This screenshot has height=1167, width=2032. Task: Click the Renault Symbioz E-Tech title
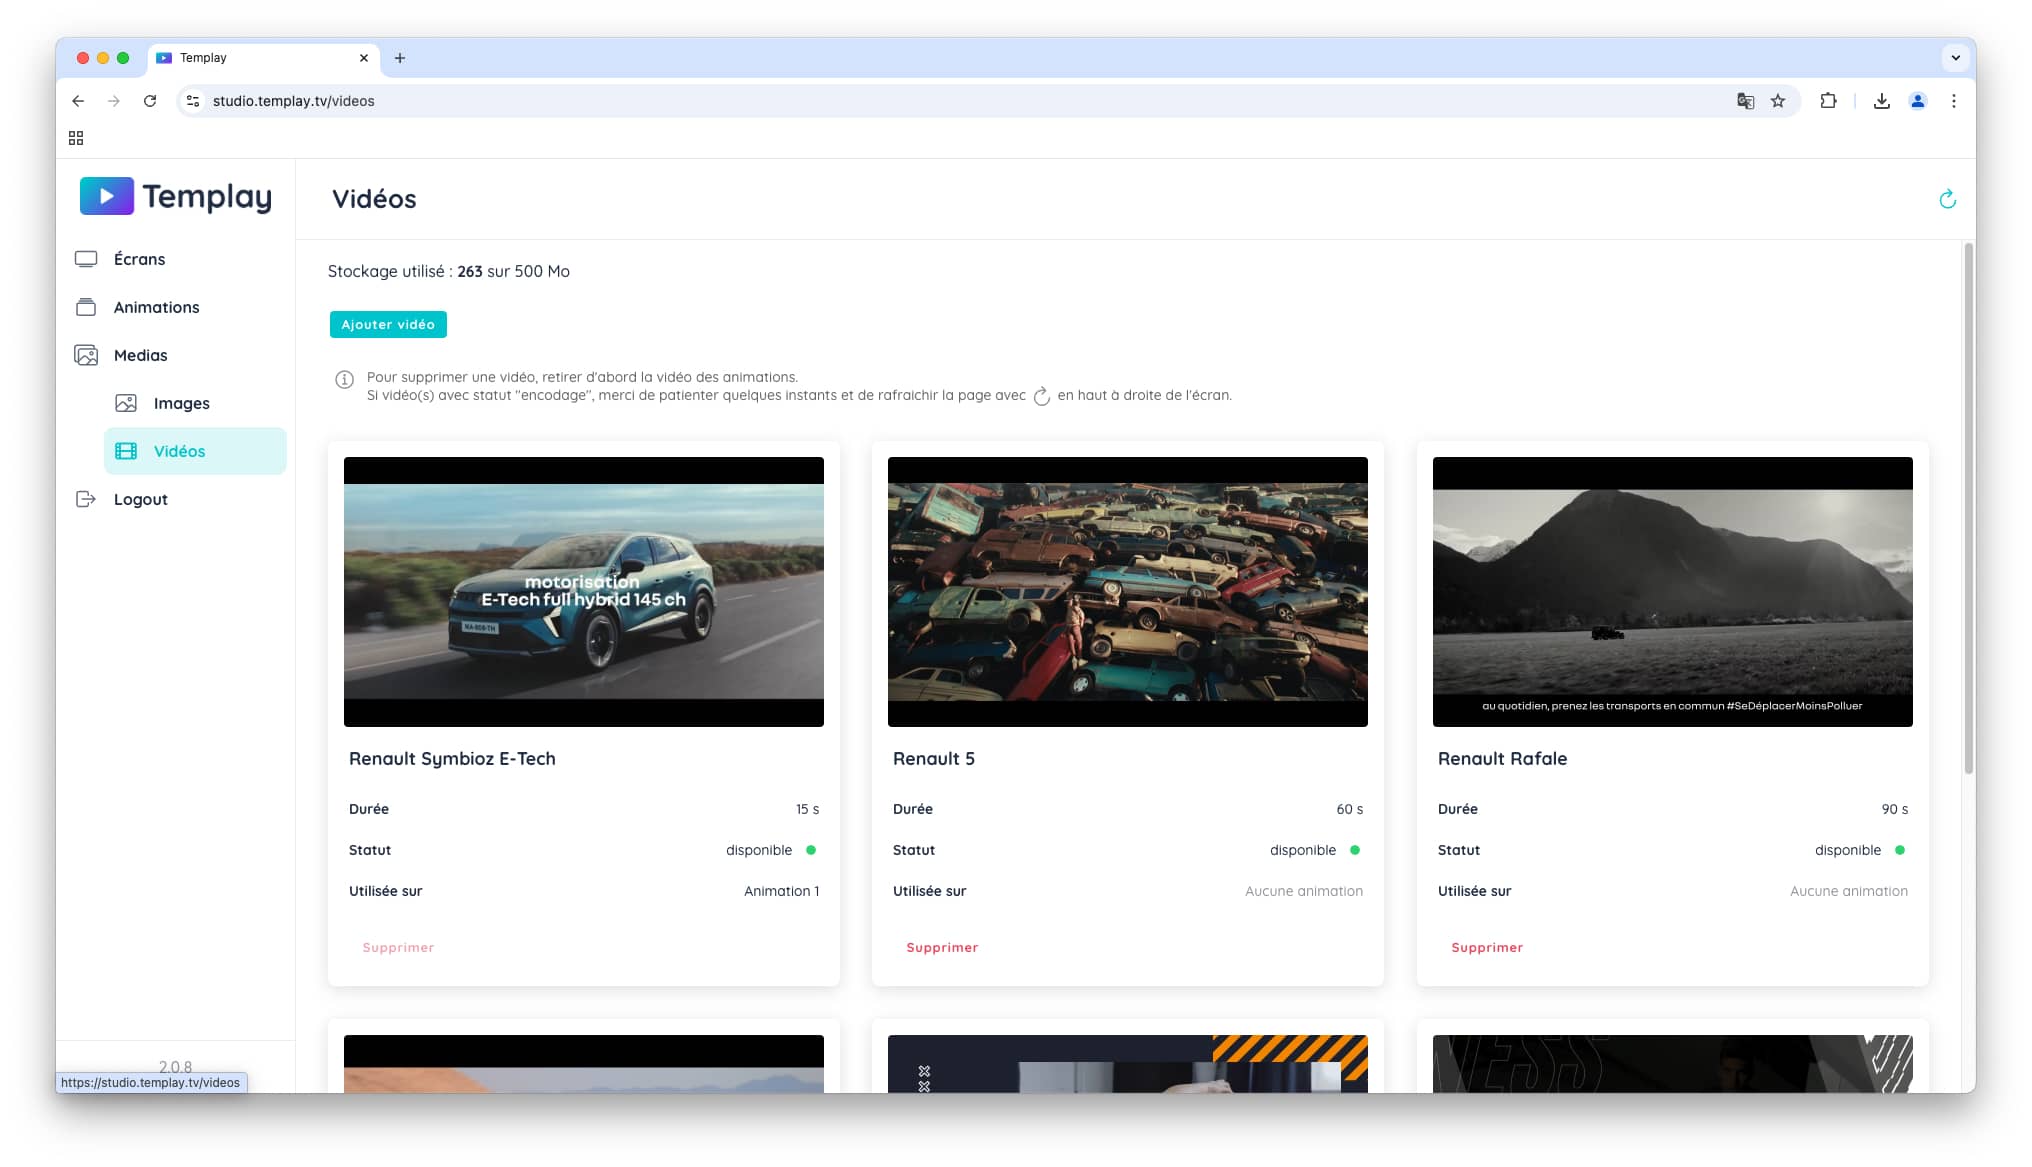tap(452, 759)
